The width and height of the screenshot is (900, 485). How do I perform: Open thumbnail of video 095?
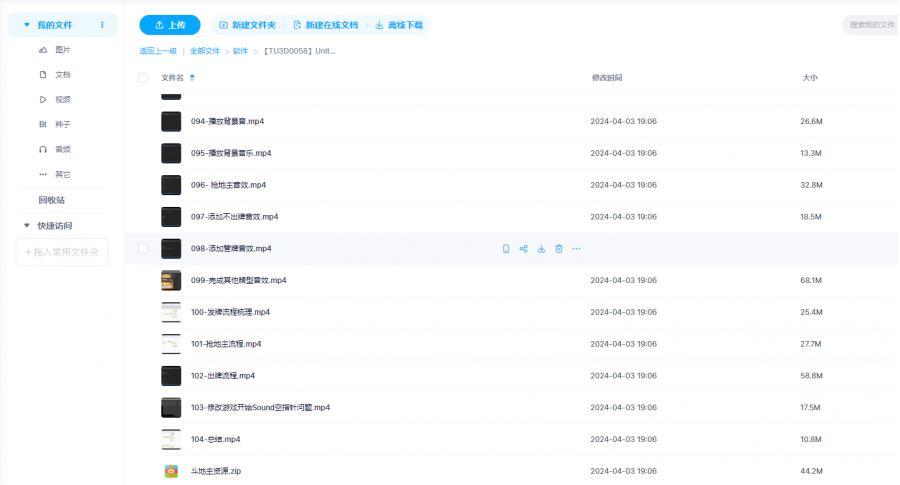click(x=171, y=153)
